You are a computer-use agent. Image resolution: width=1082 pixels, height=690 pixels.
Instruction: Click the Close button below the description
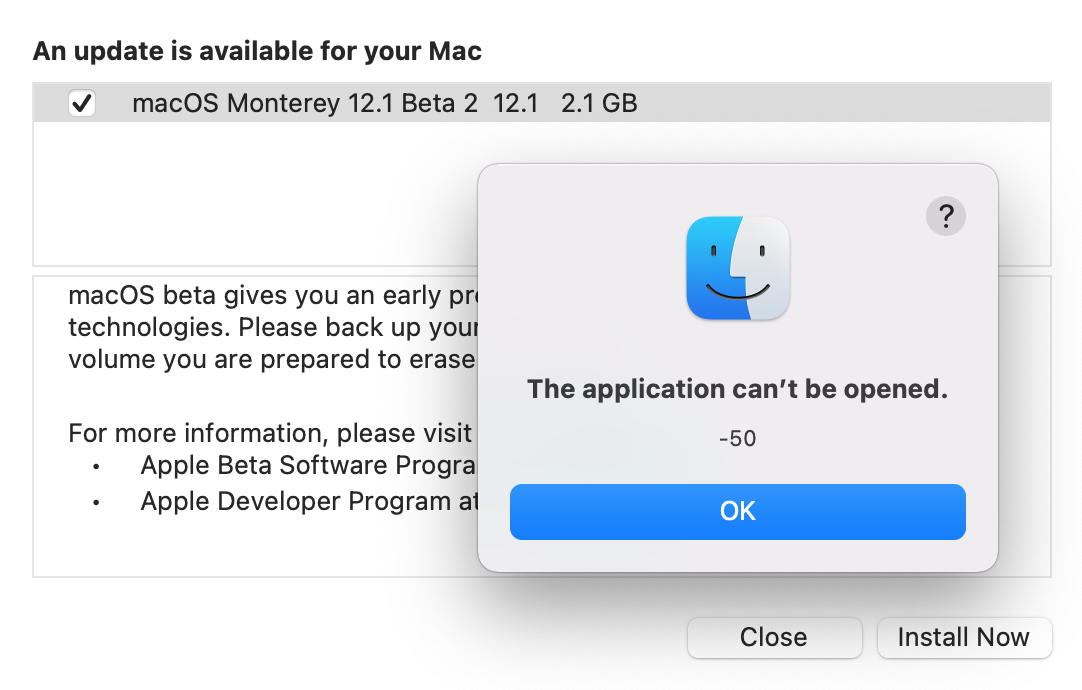[773, 637]
